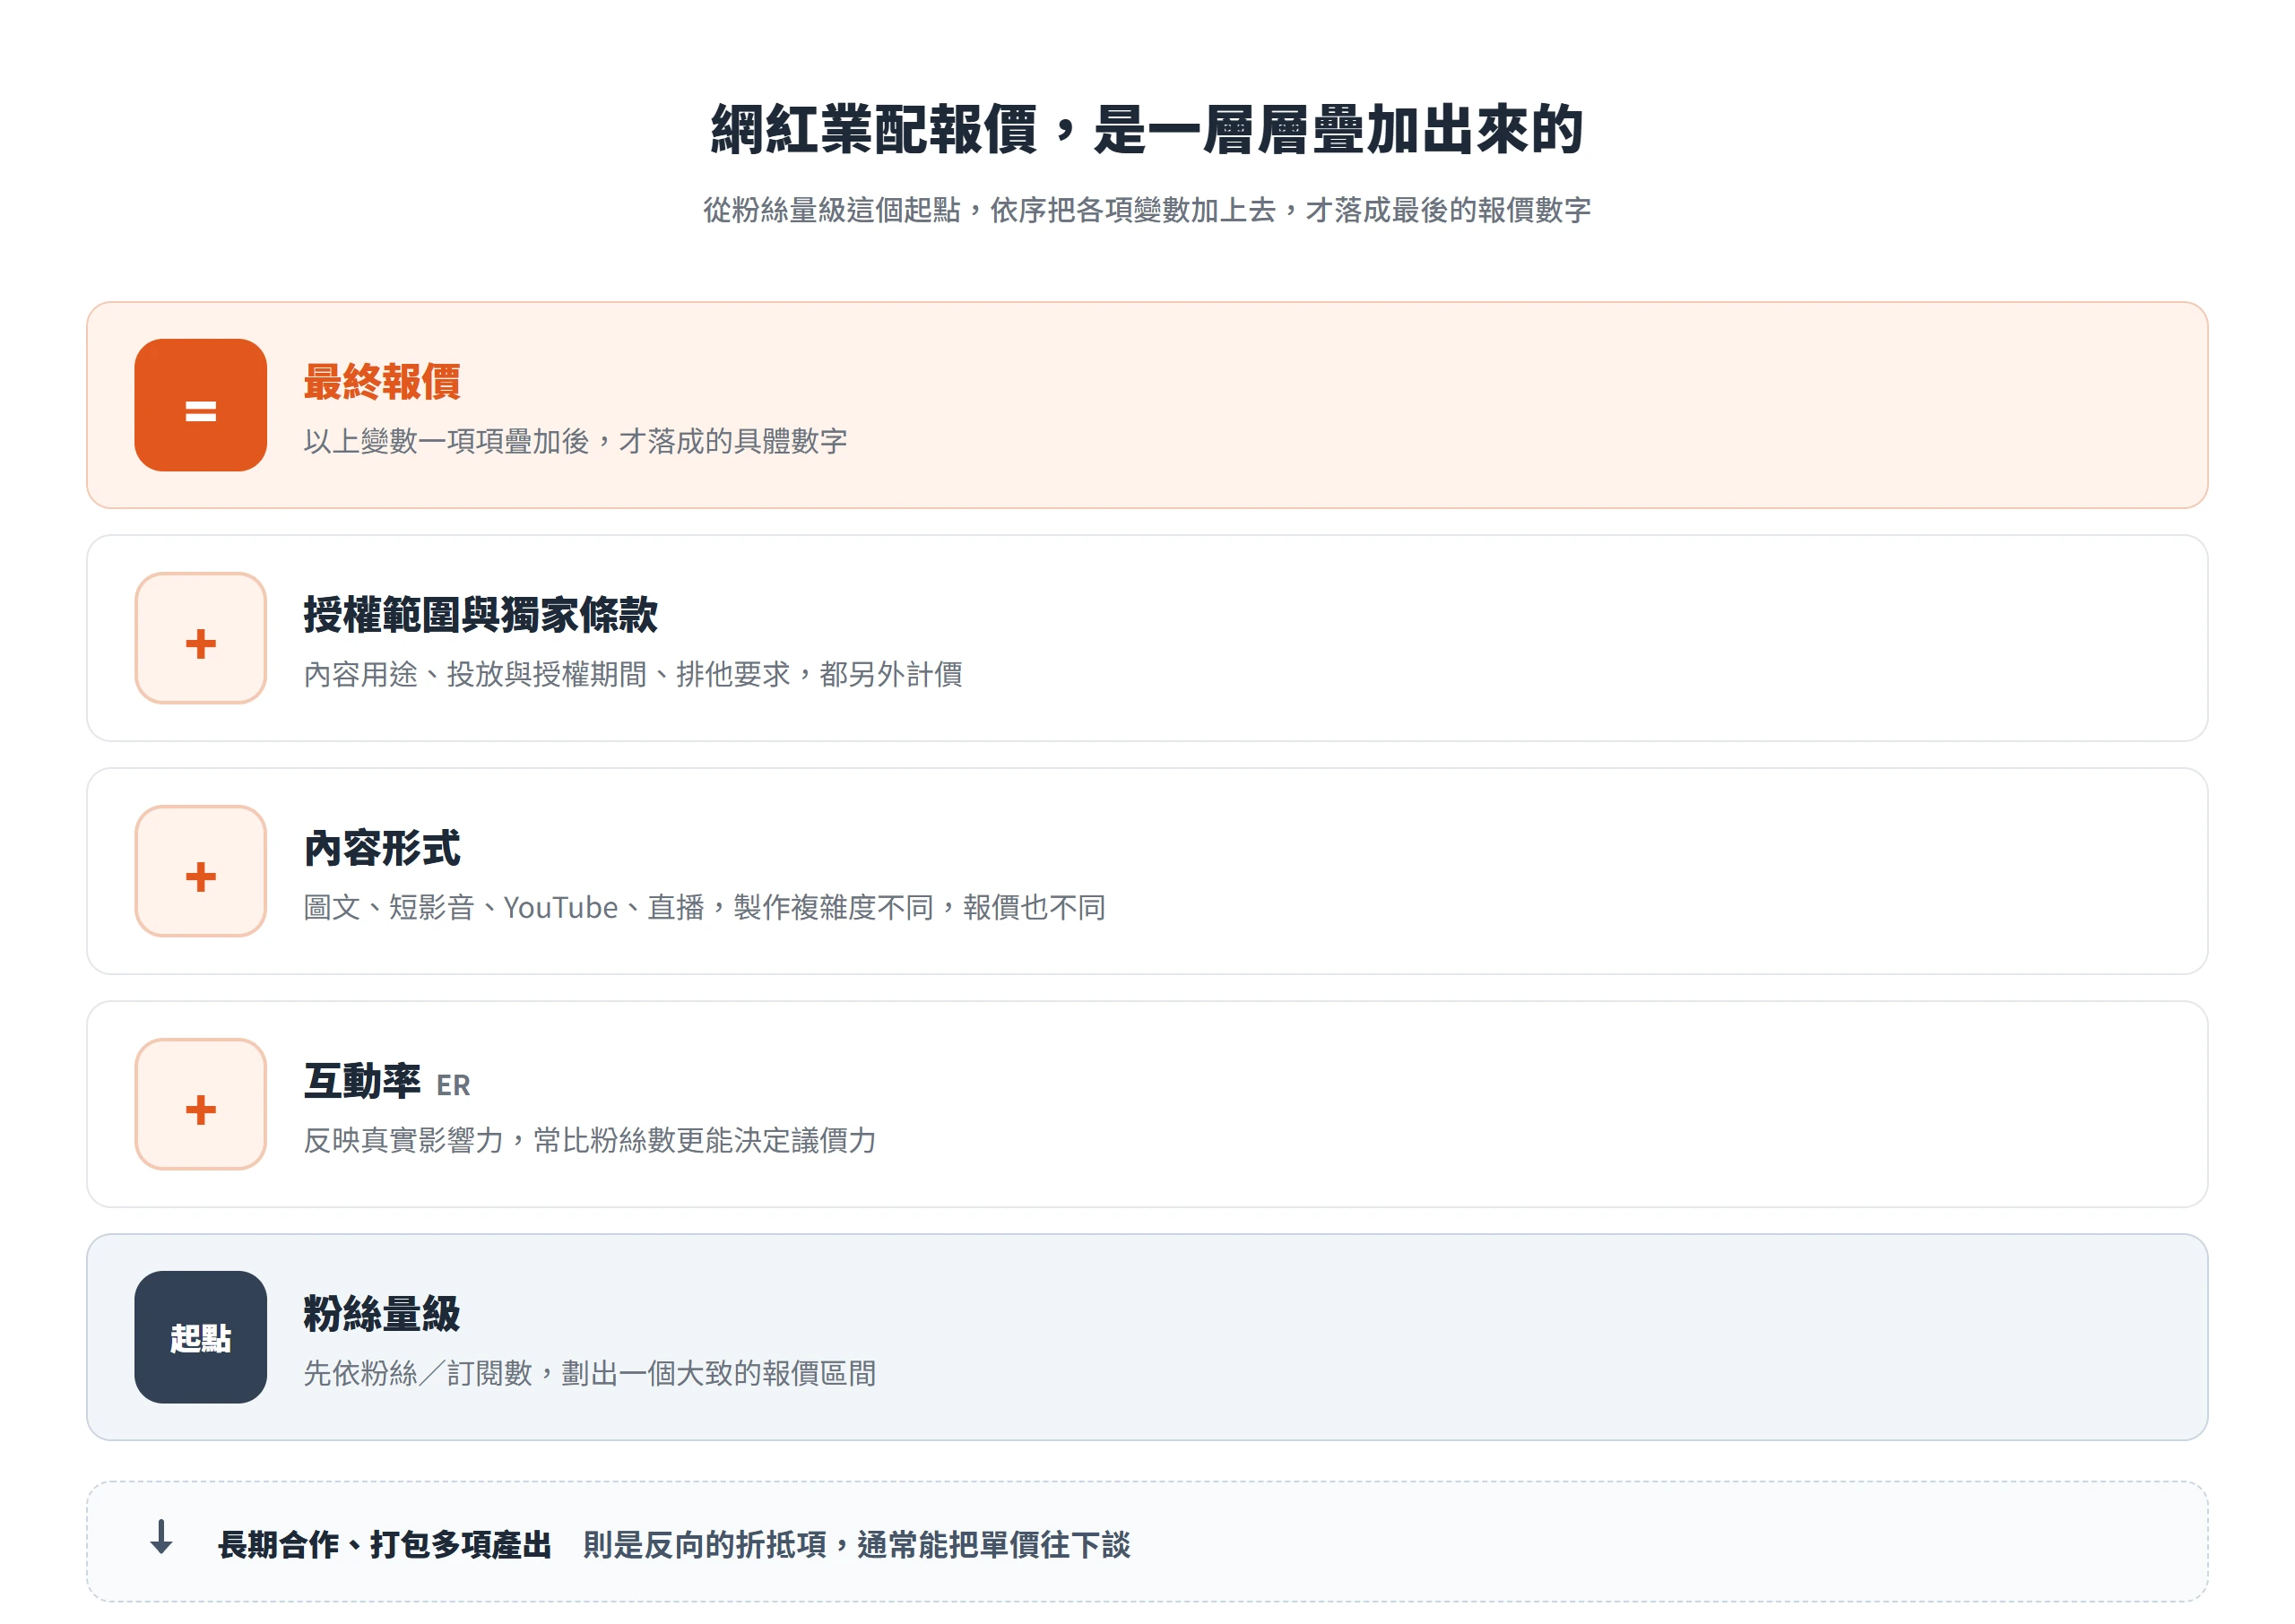The height and width of the screenshot is (1624, 2295).
Task: Click the plus icon beside 授權範圍與獨家條款
Action: pos(200,638)
